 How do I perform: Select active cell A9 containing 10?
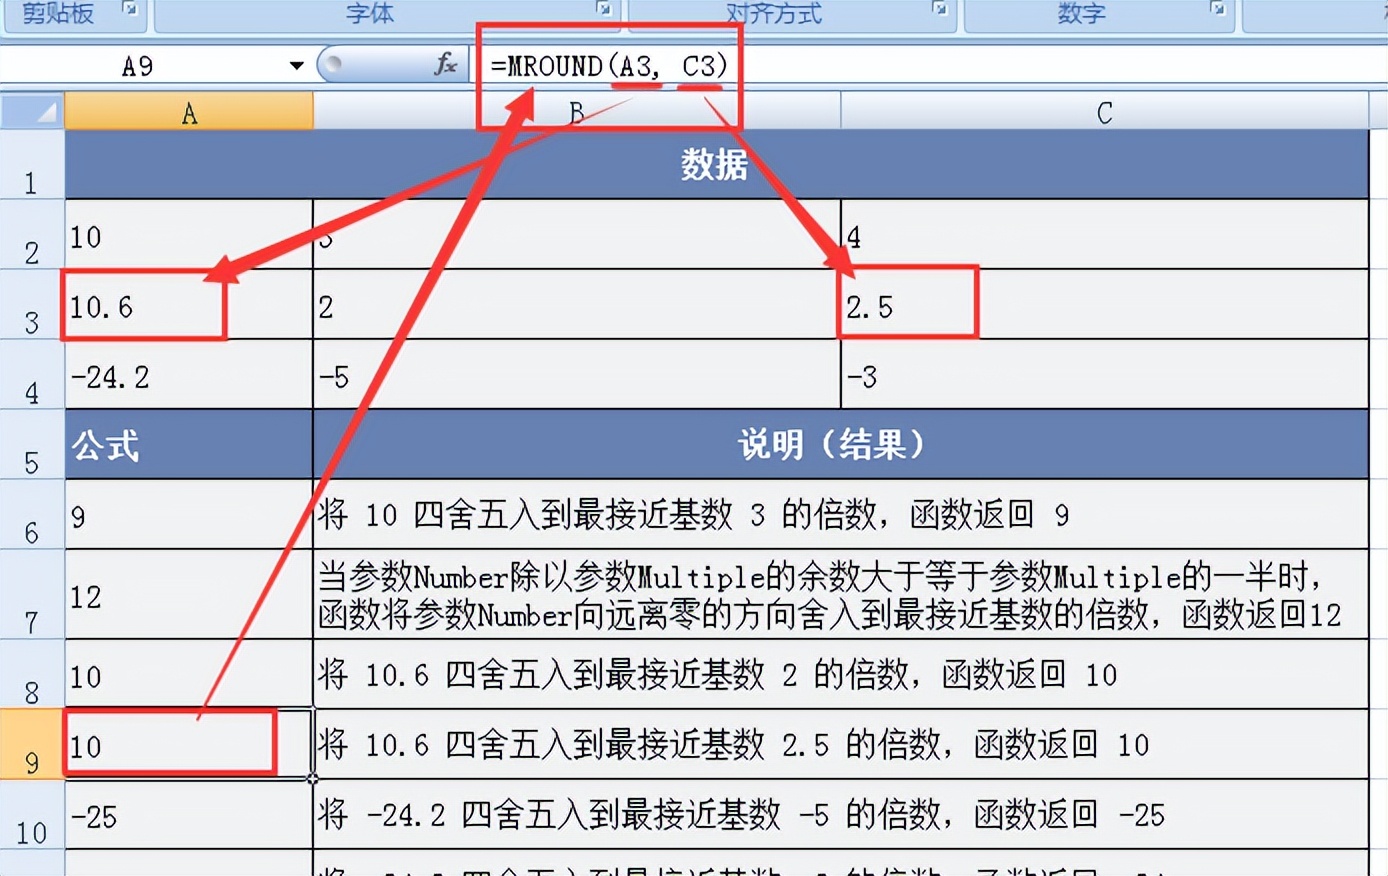point(189,745)
